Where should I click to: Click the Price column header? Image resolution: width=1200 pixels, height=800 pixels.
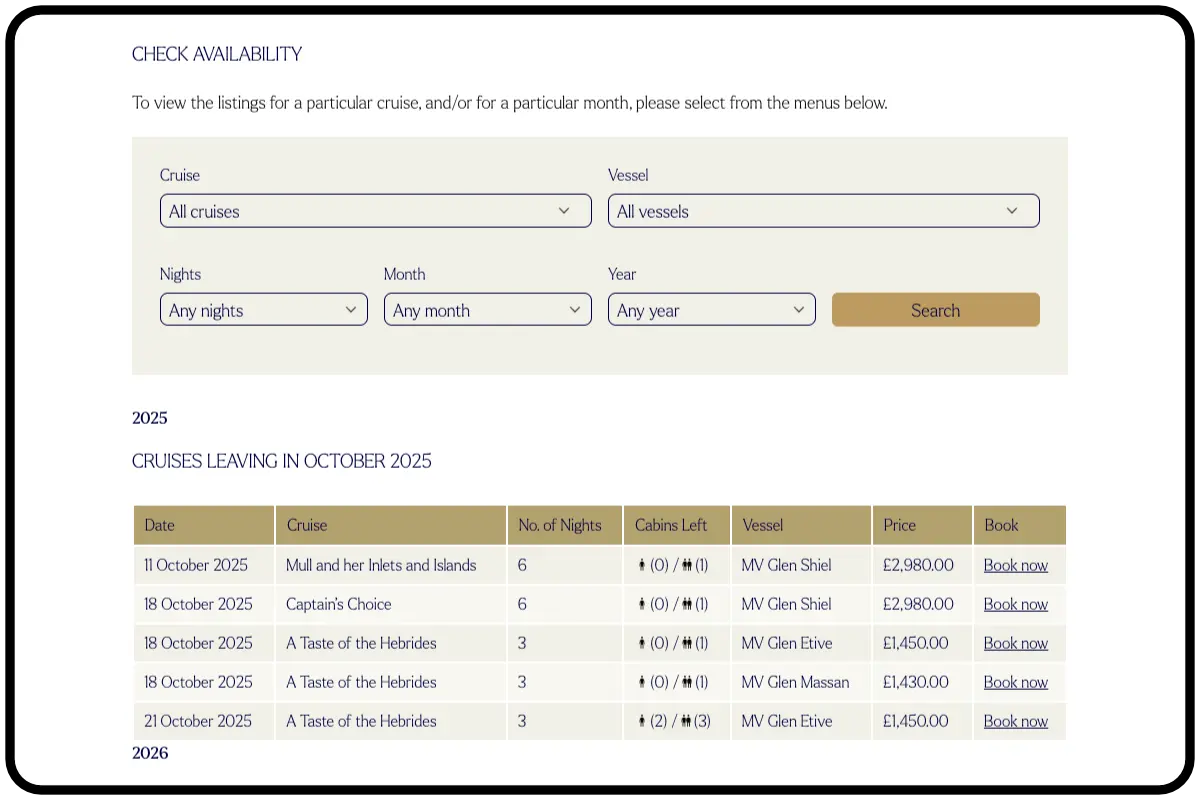pyautogui.click(x=897, y=524)
